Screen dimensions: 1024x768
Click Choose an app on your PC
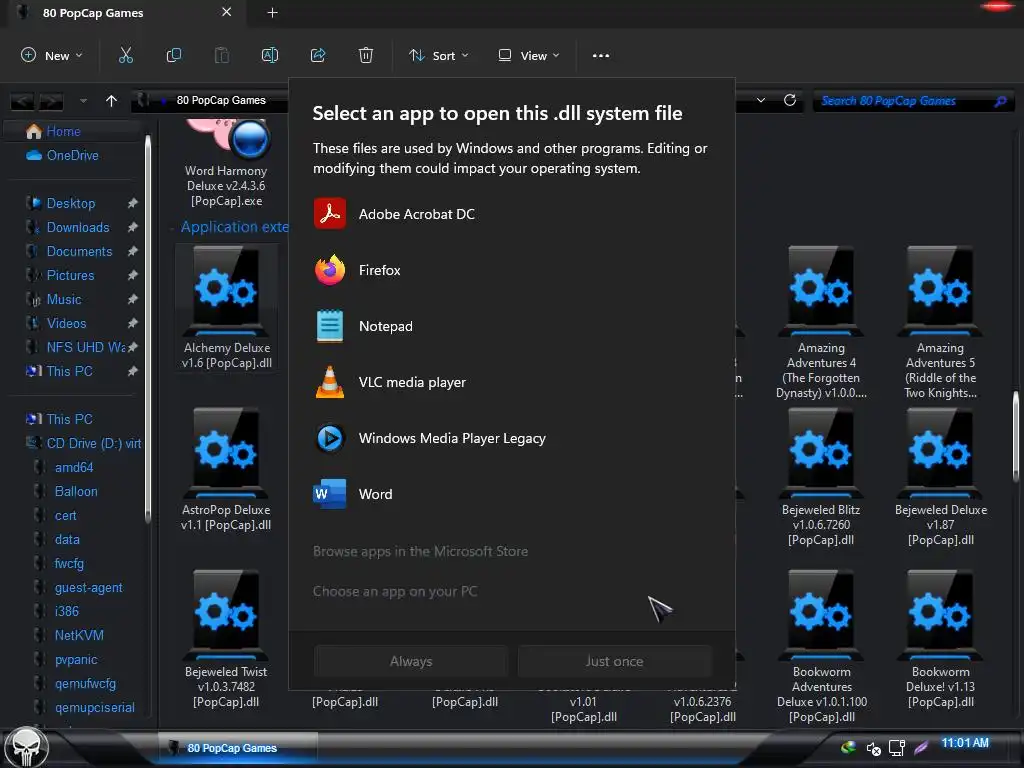[x=395, y=591]
